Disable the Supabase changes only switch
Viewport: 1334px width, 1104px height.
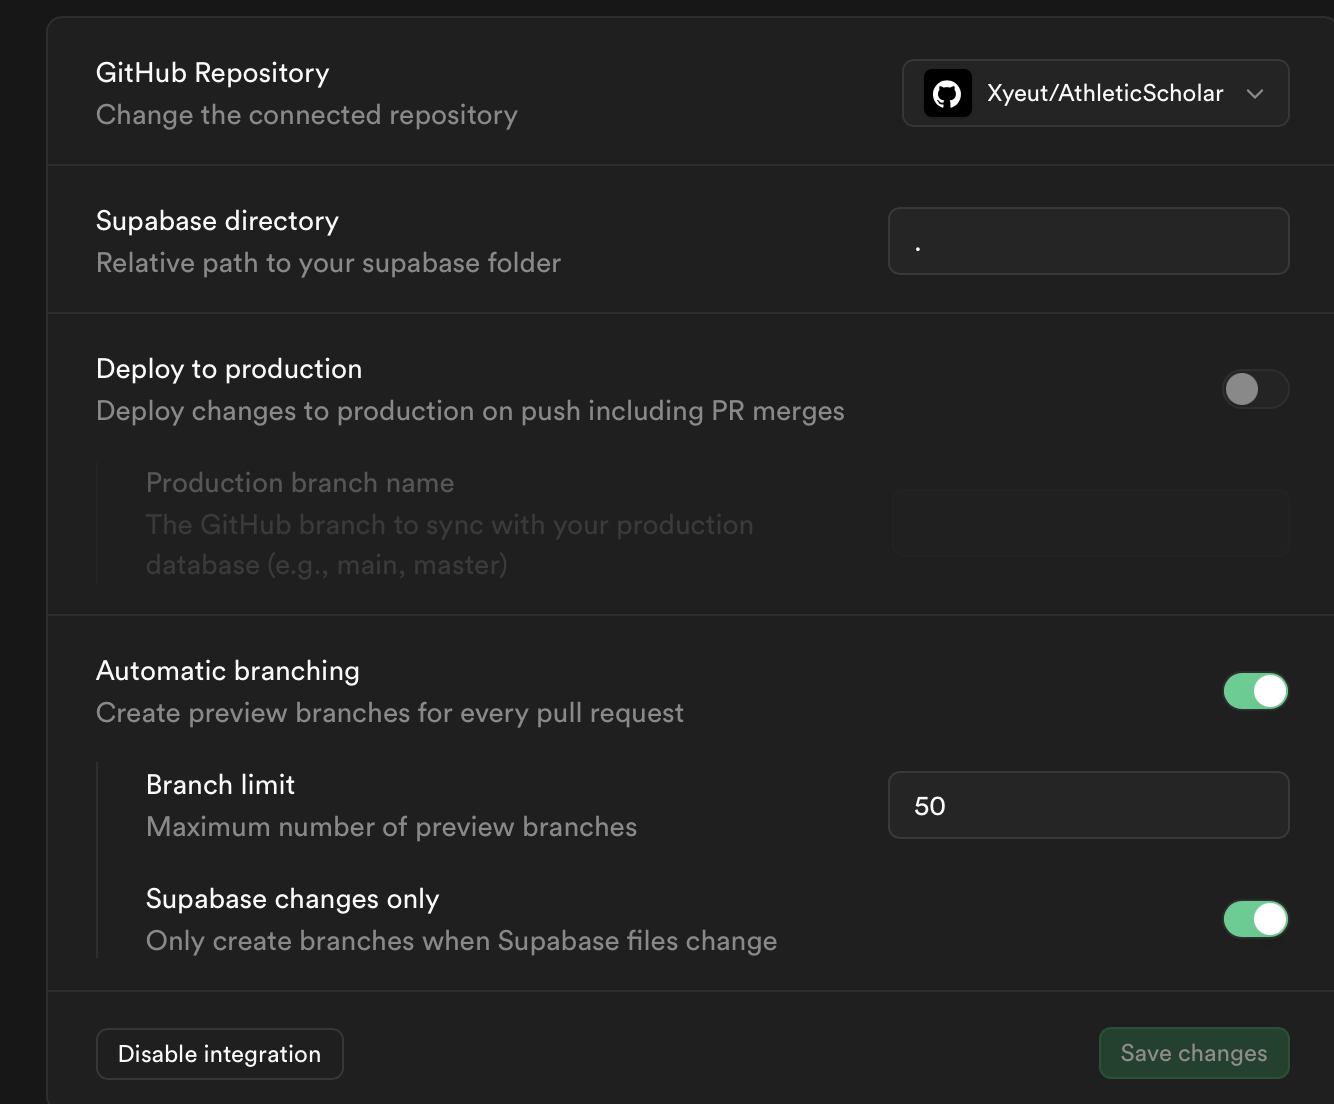pyautogui.click(x=1255, y=919)
